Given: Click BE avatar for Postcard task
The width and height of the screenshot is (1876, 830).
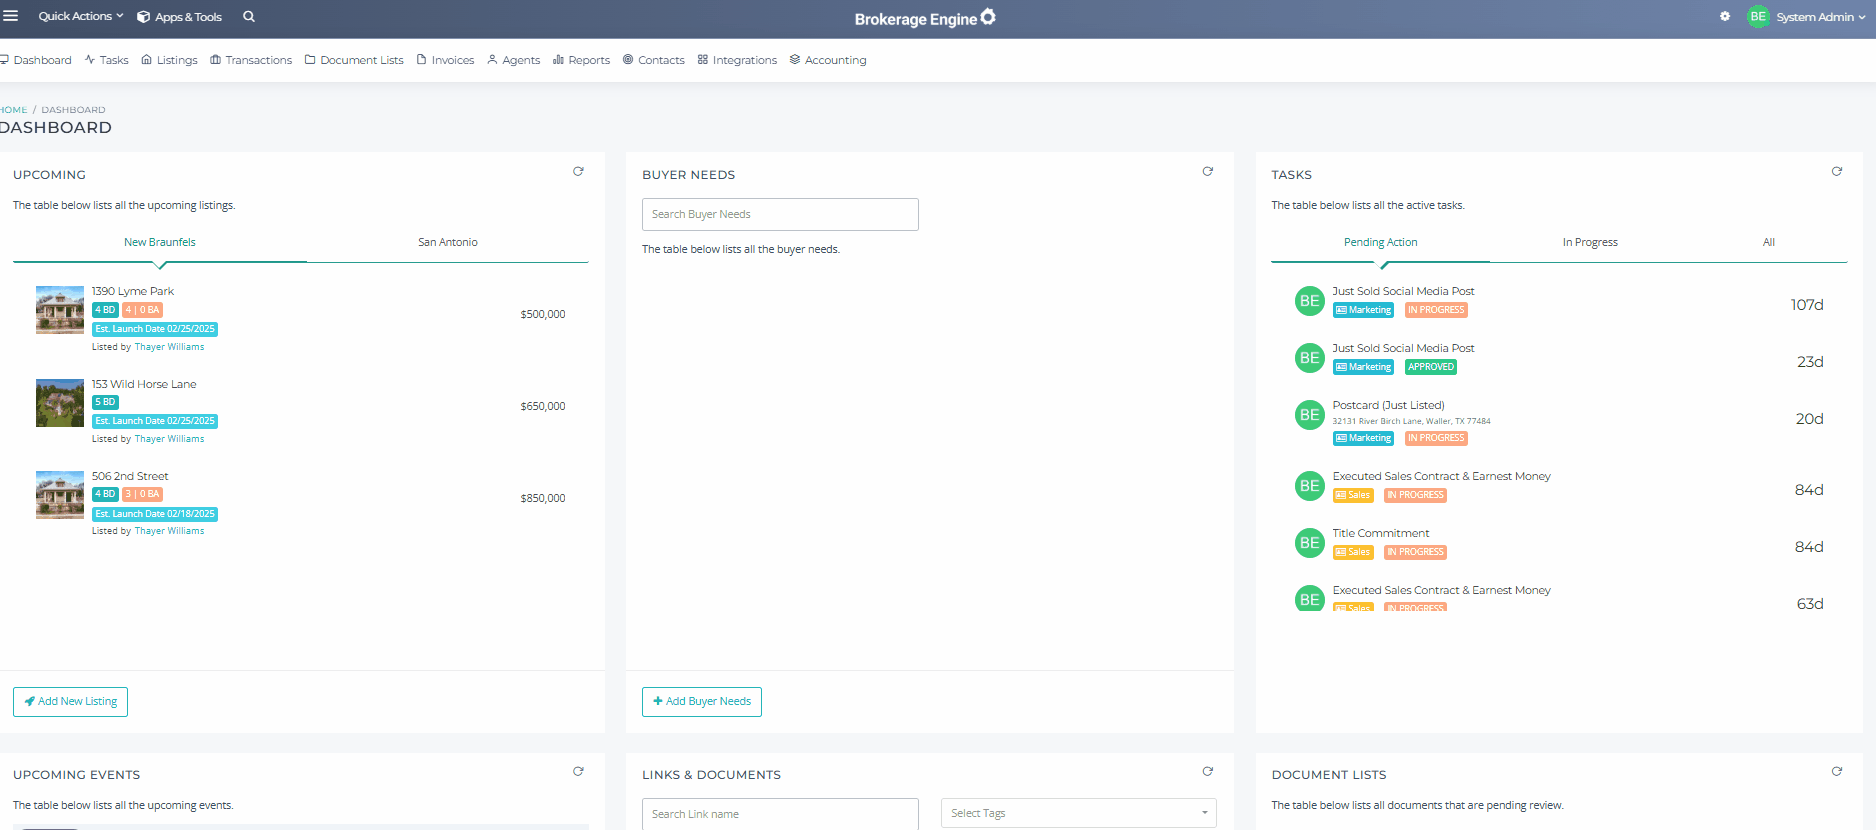Looking at the screenshot, I should 1310,415.
